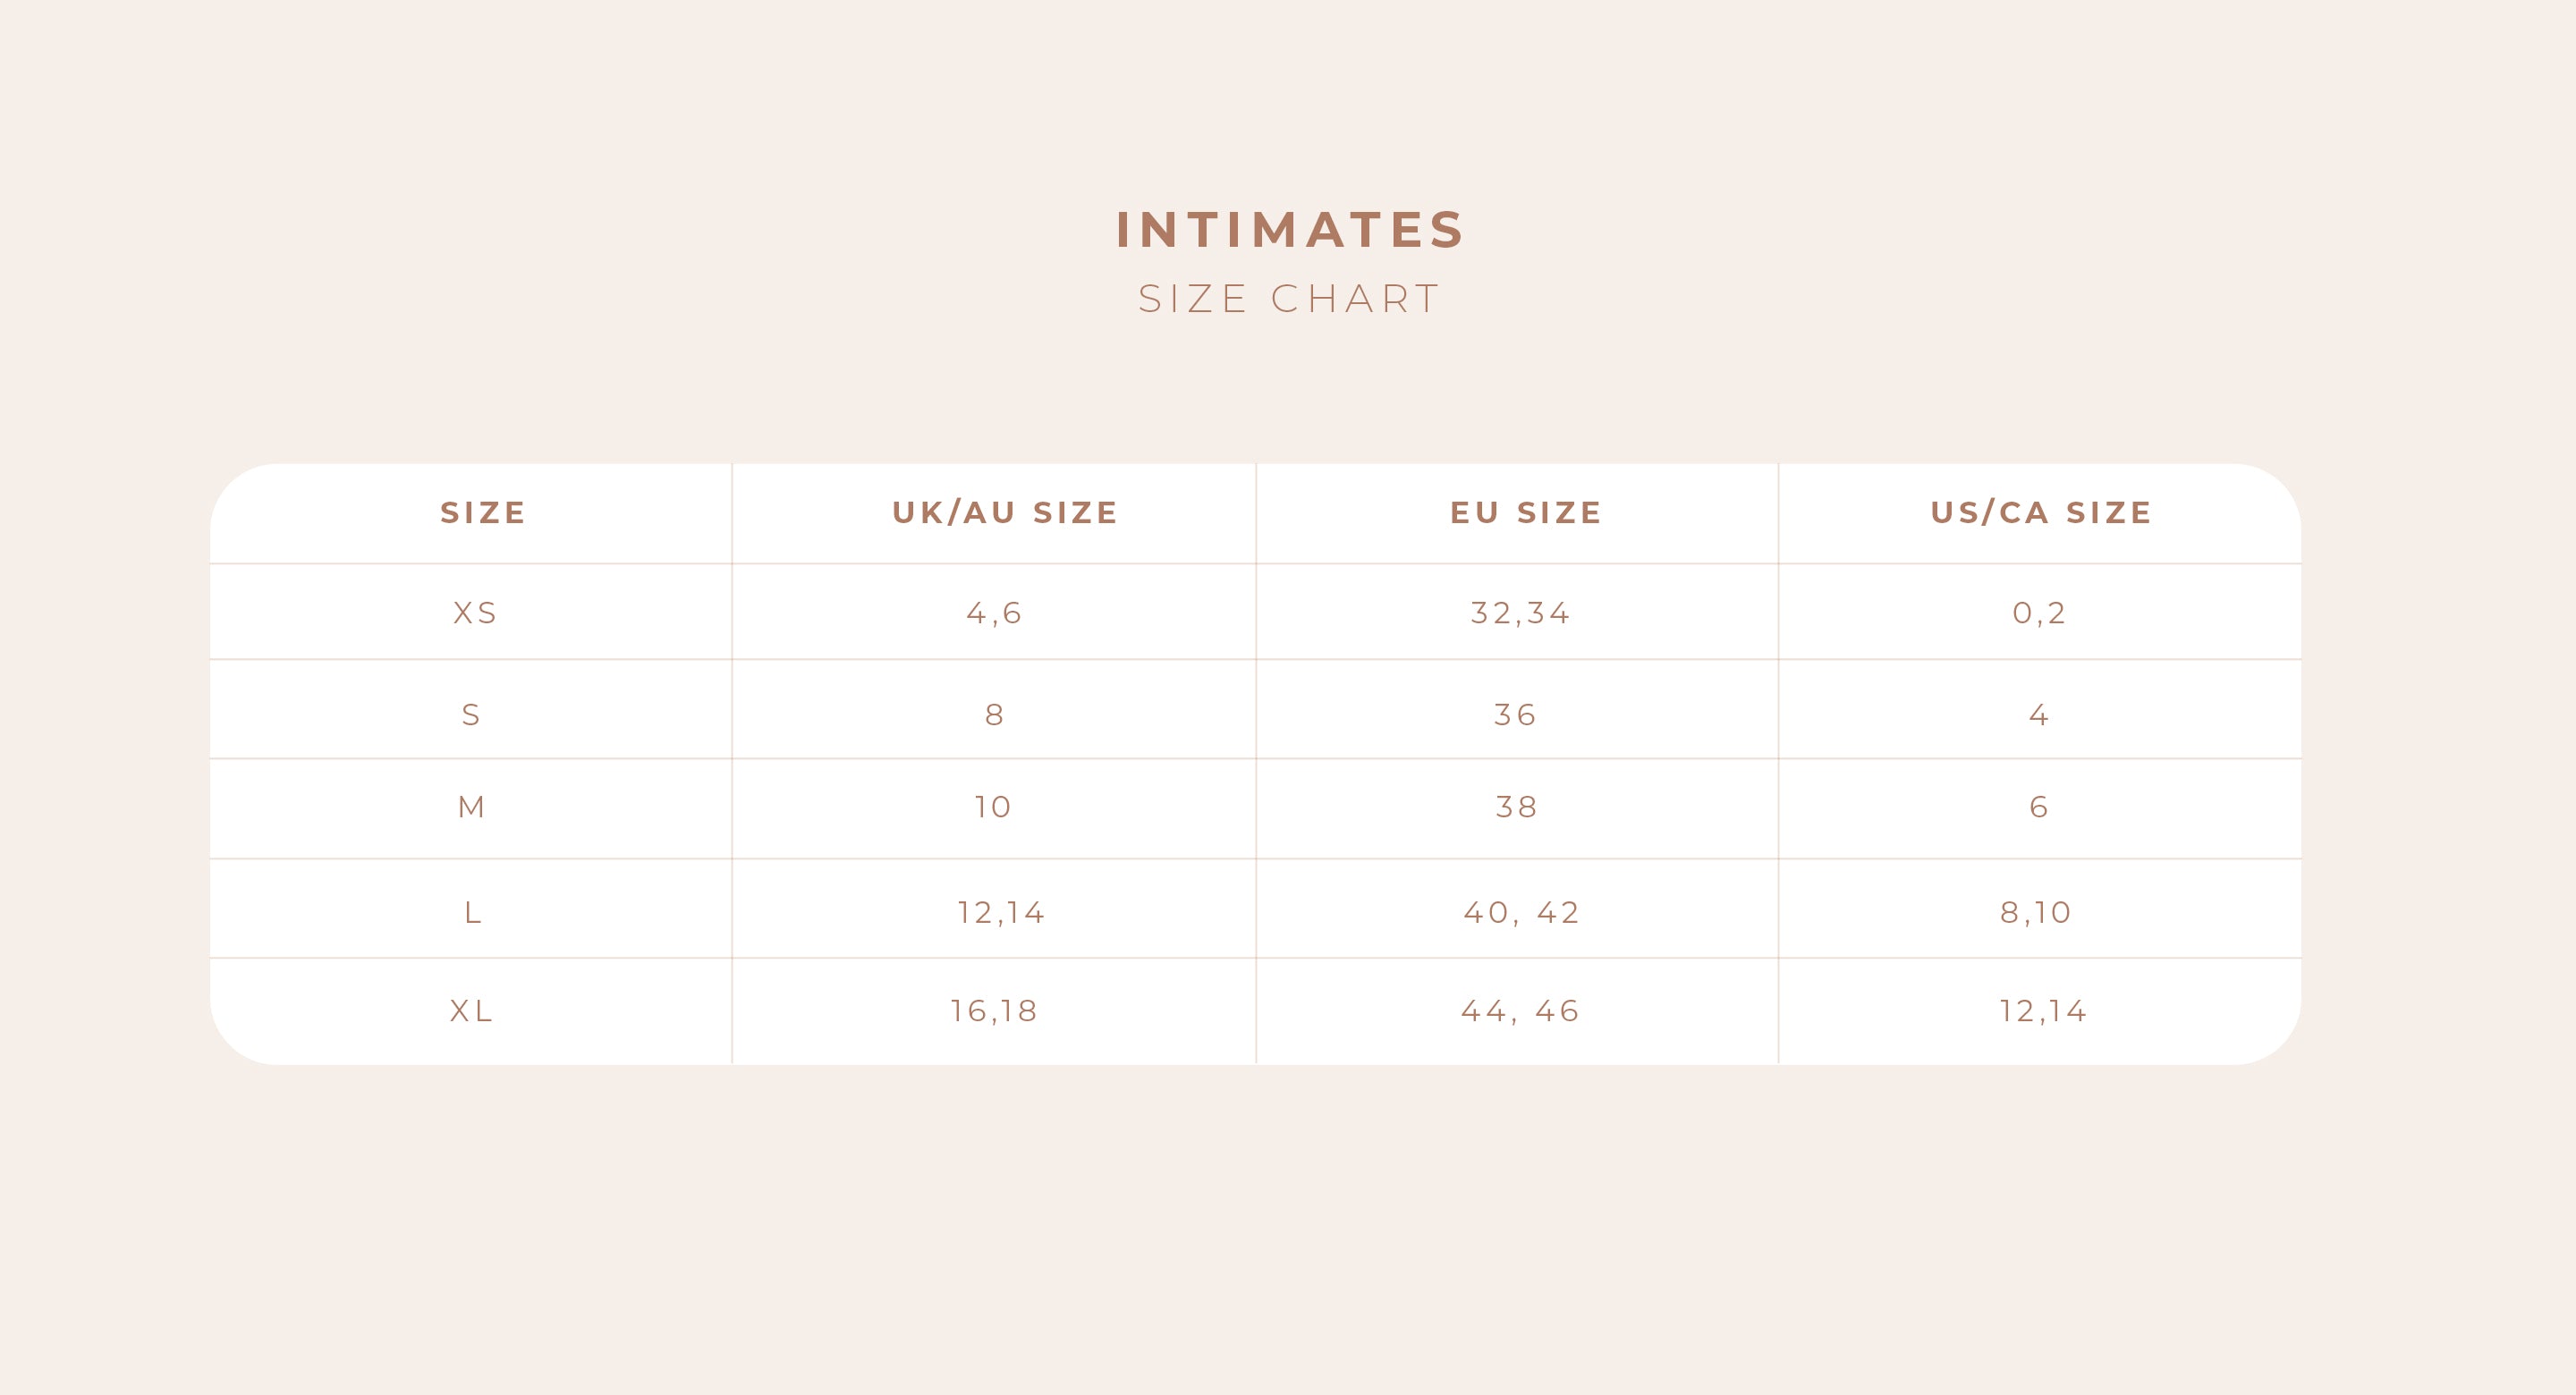Click EU size 36 in S row
Image resolution: width=2576 pixels, height=1395 pixels.
point(1515,715)
